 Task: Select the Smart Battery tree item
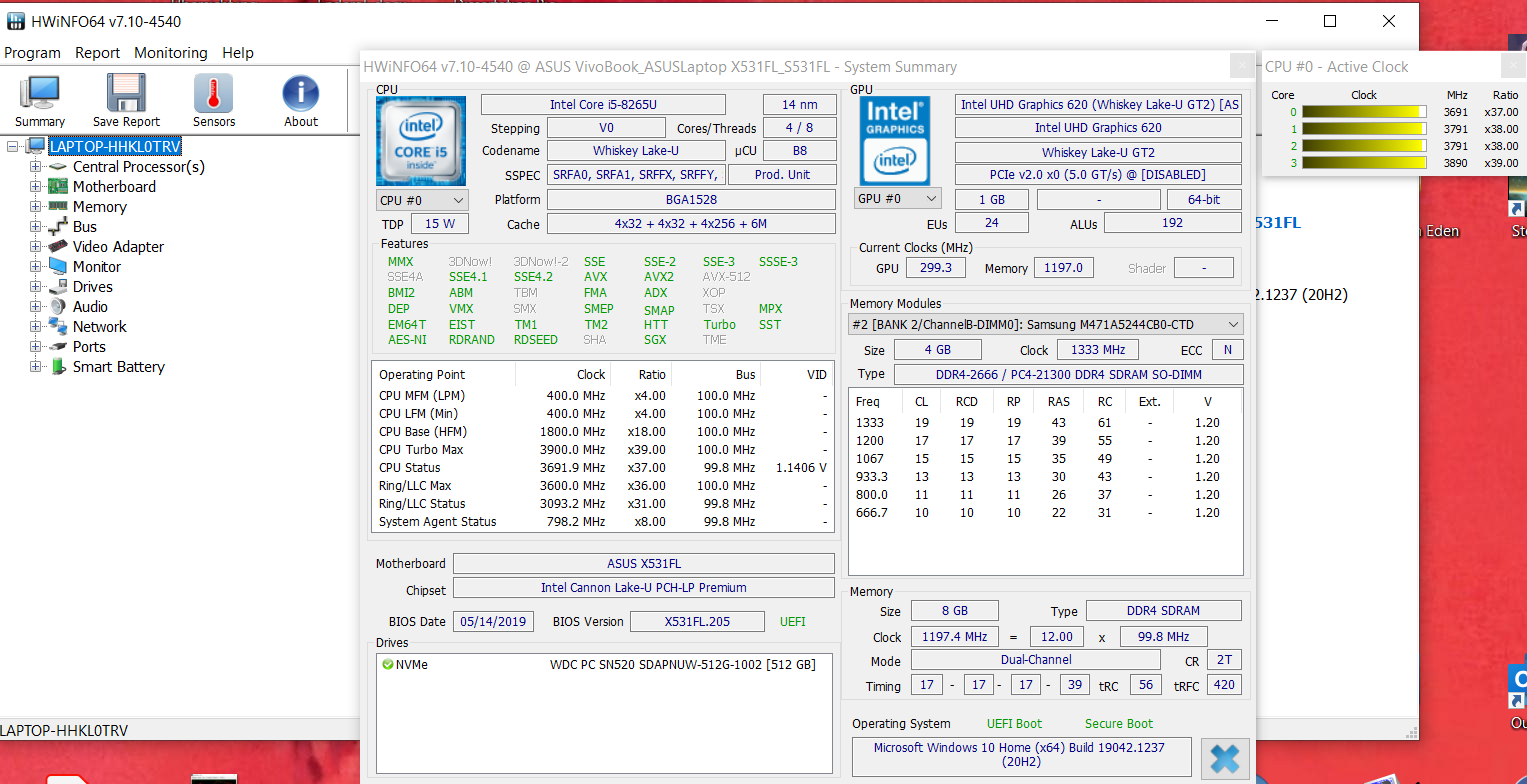119,367
